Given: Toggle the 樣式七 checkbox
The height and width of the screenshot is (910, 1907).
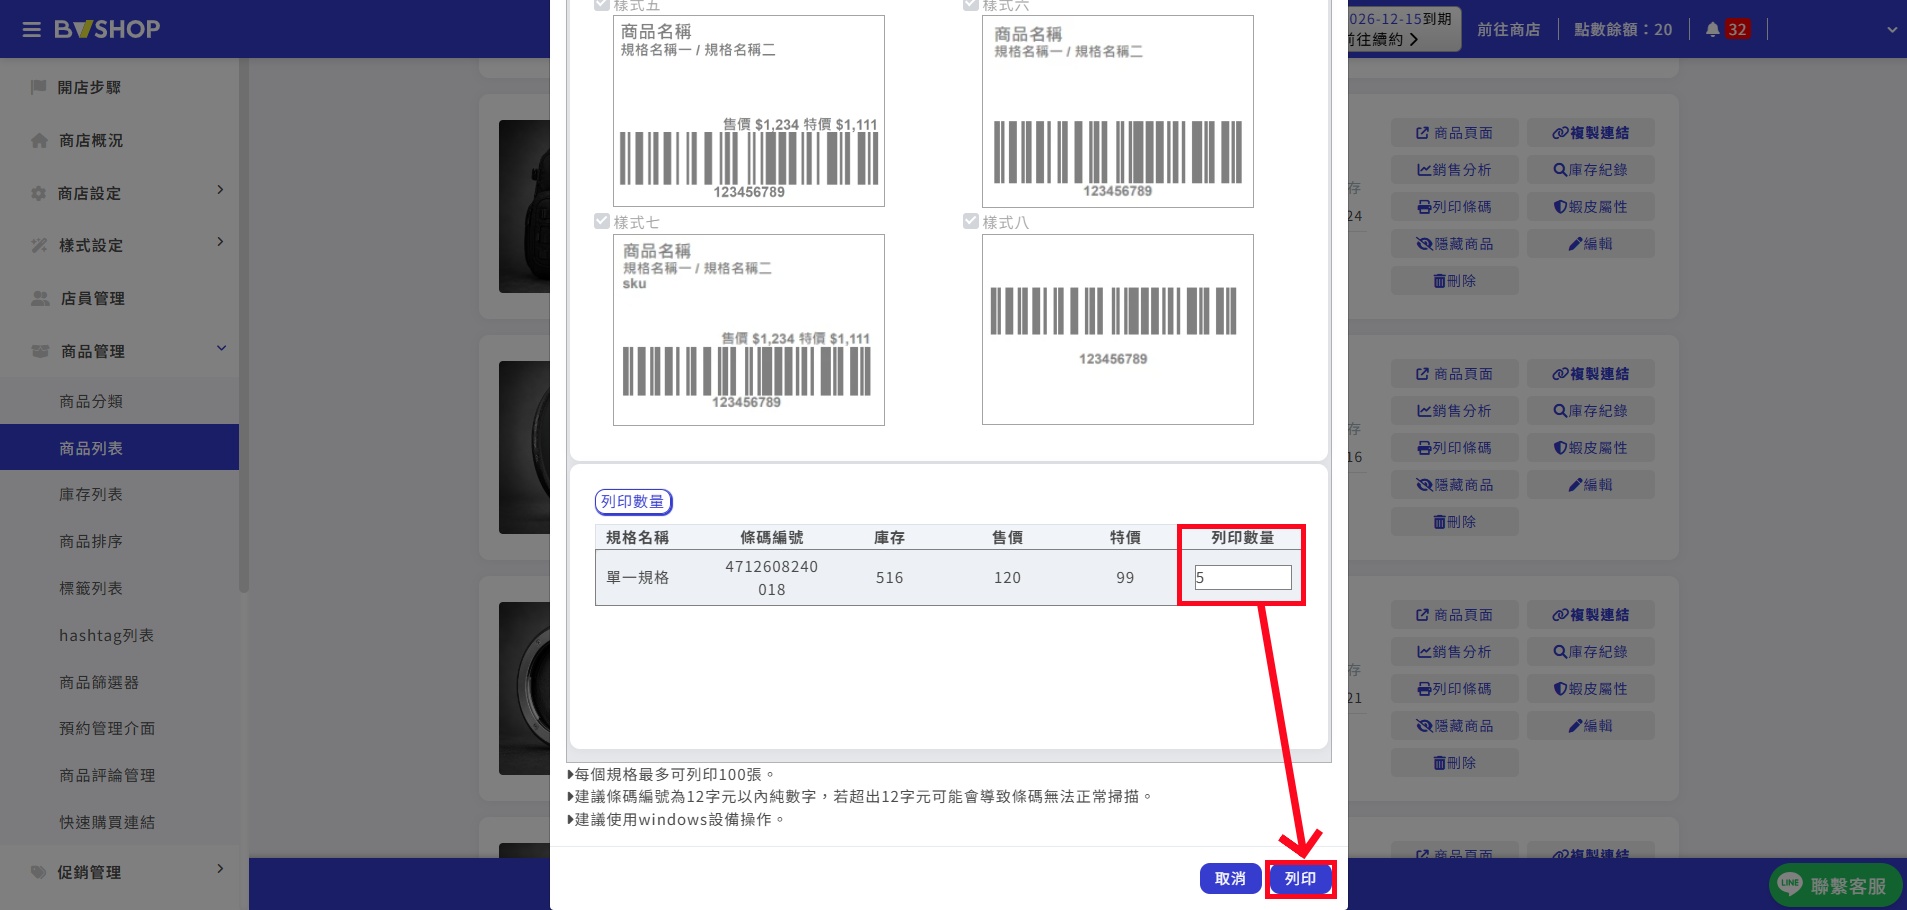Looking at the screenshot, I should tap(602, 221).
